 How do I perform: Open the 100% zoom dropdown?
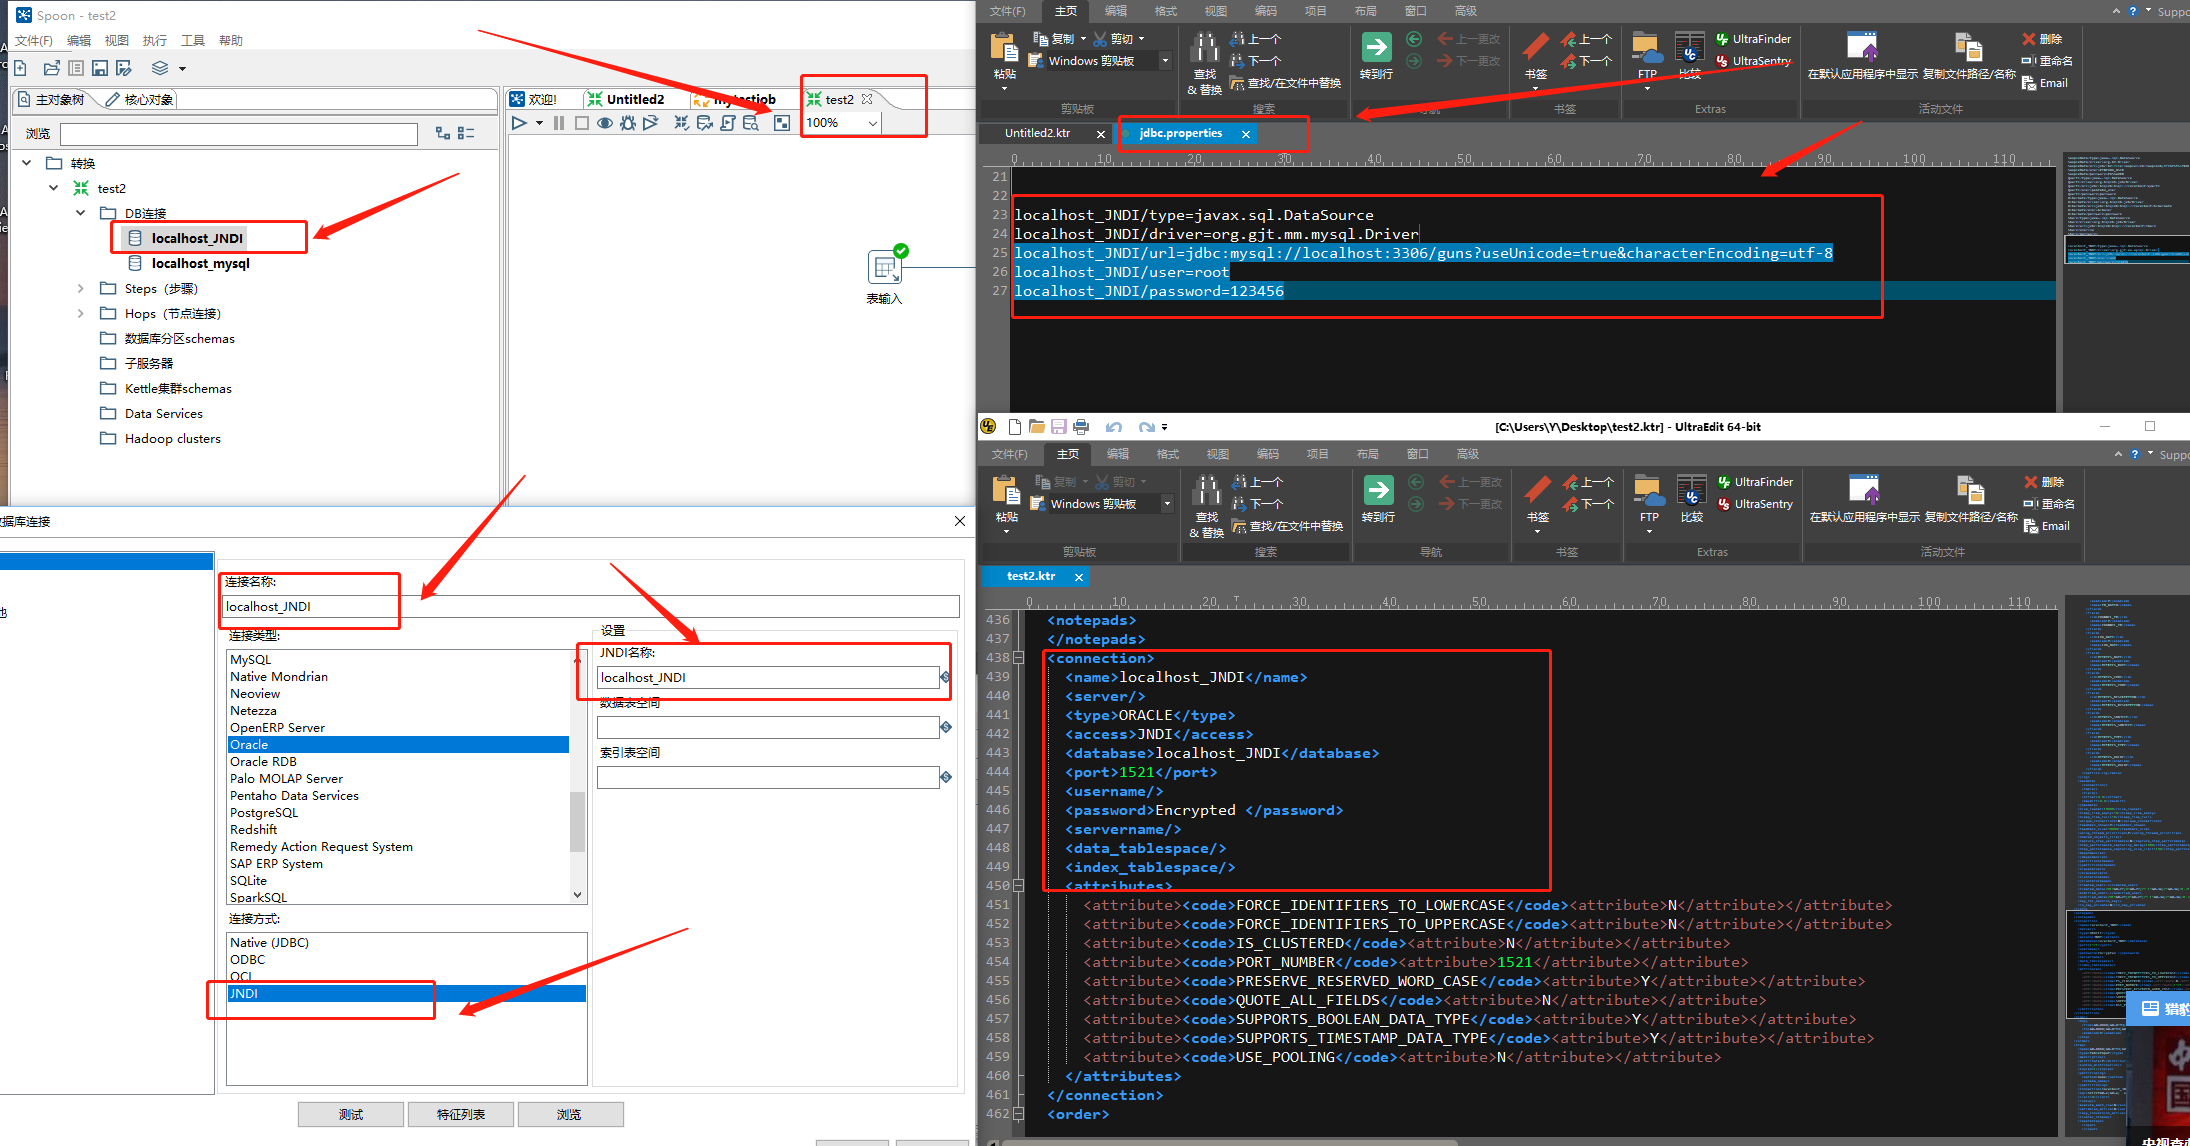click(x=872, y=123)
